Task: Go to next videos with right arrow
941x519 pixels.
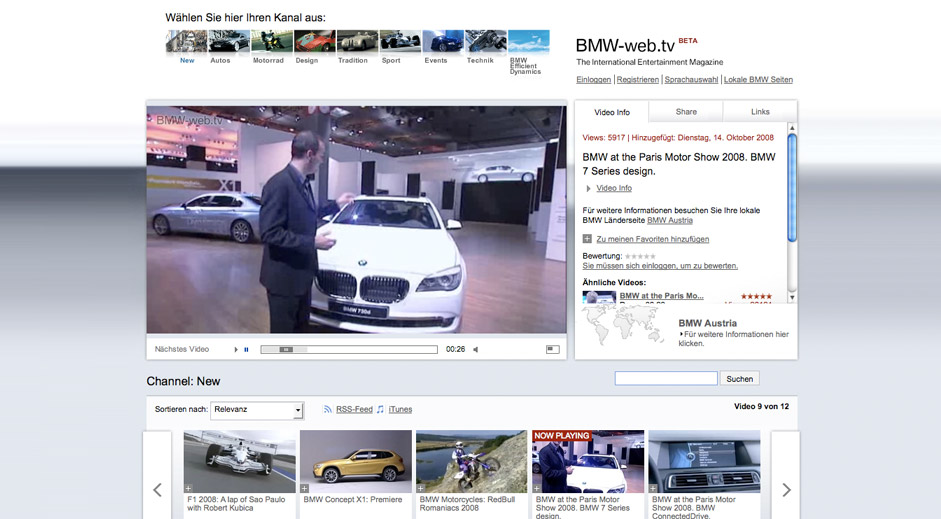Action: click(x=786, y=490)
